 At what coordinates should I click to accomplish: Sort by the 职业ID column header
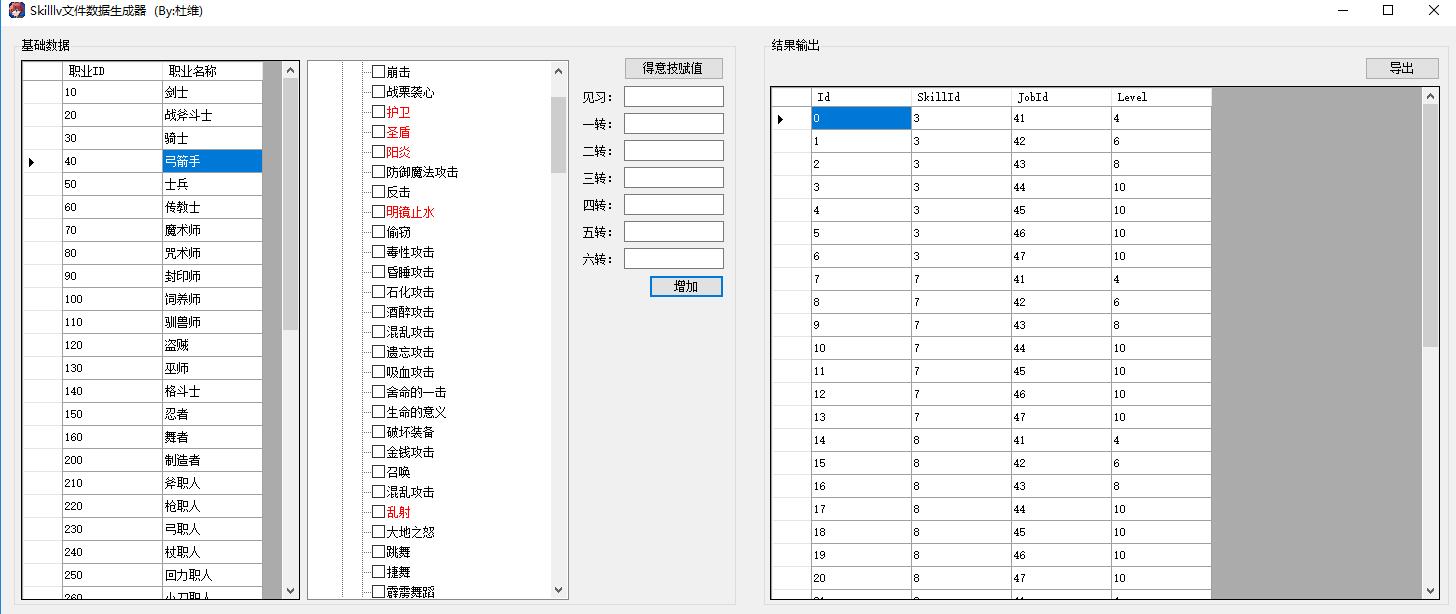pyautogui.click(x=112, y=71)
